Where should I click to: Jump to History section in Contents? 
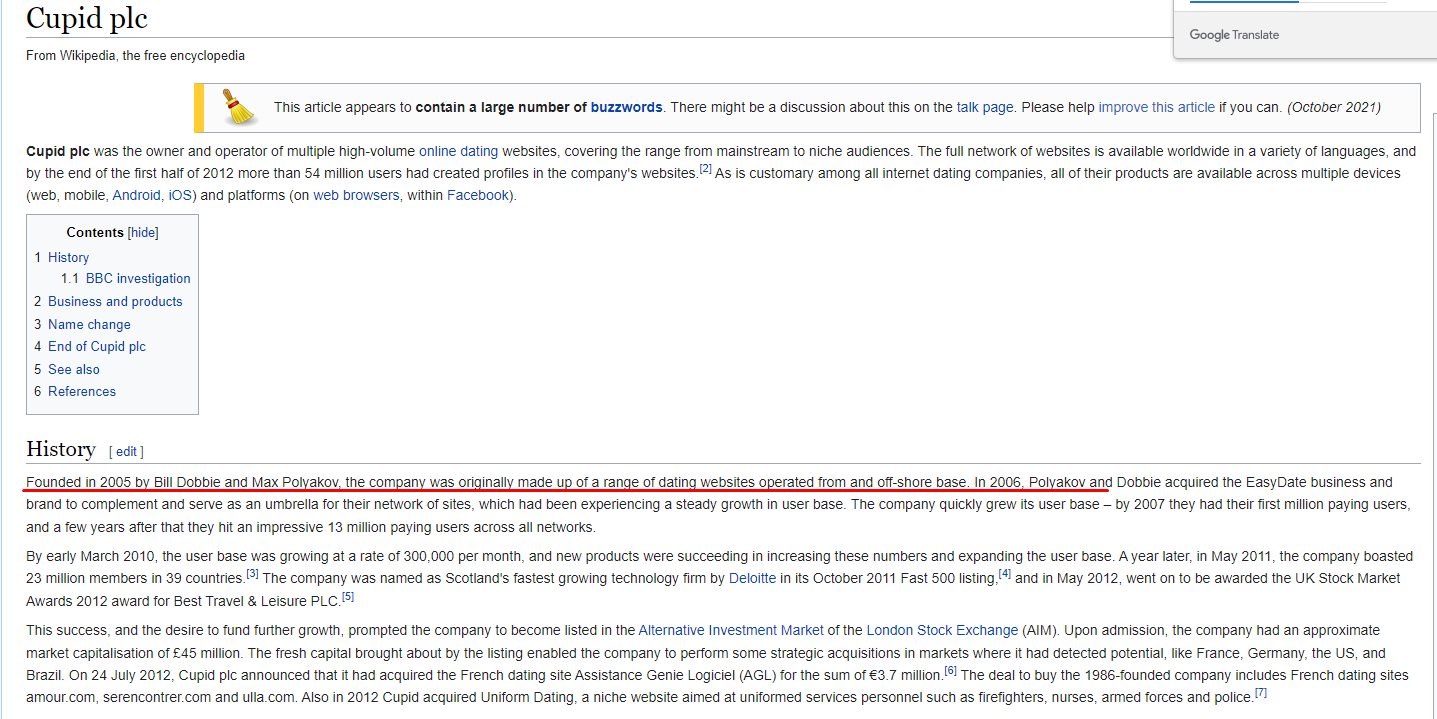point(68,257)
